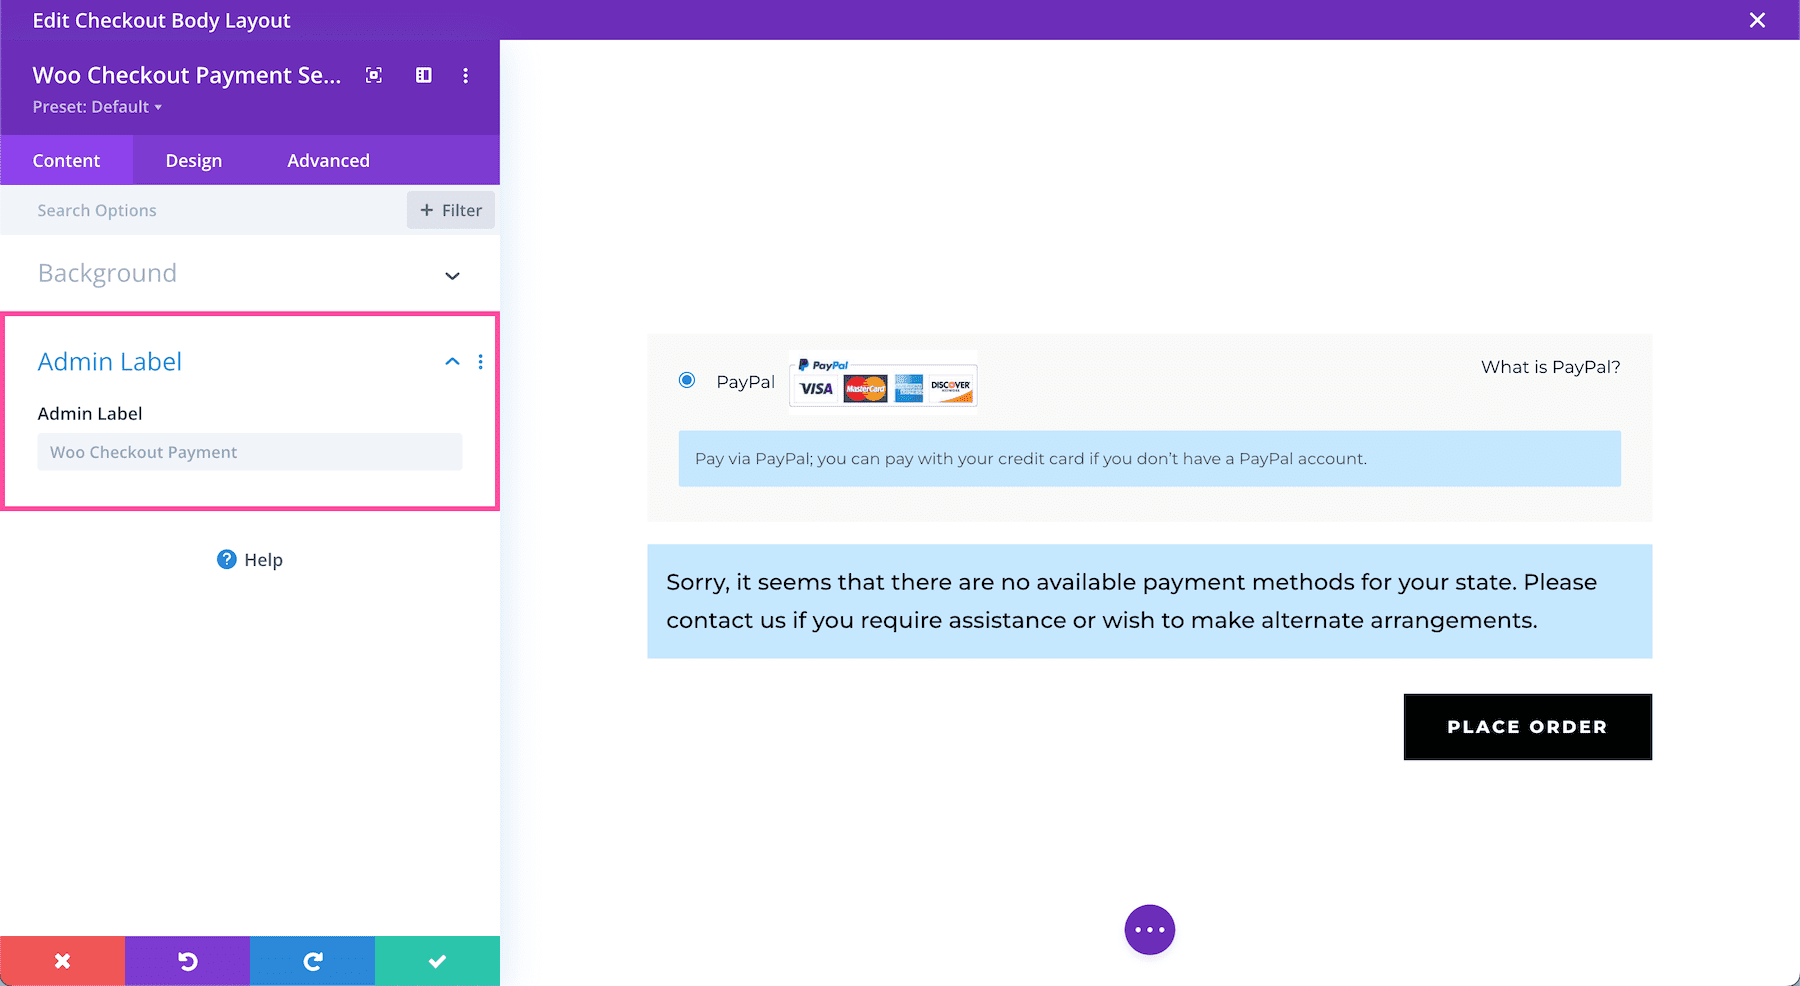Click the Admin Label text field
Screen dimensions: 1800x986
pos(249,451)
